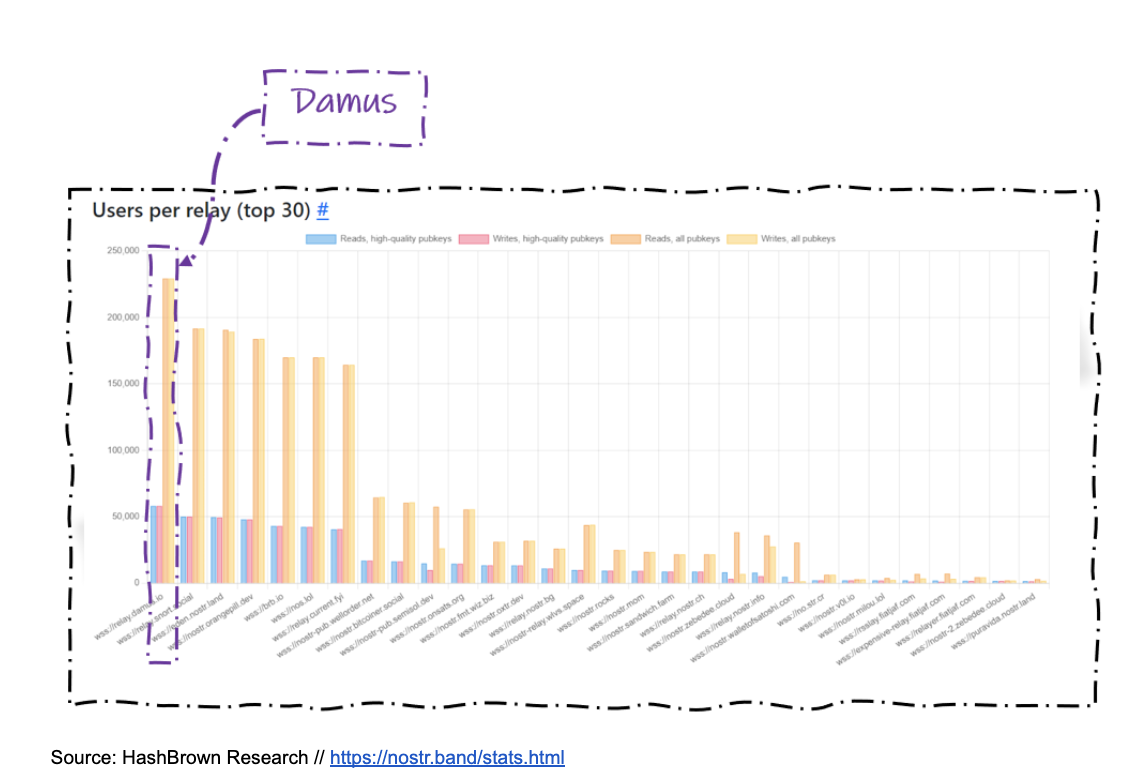1126x782 pixels.
Task: Click the 'Users per relay (top 30)' heading
Action: pos(201,211)
